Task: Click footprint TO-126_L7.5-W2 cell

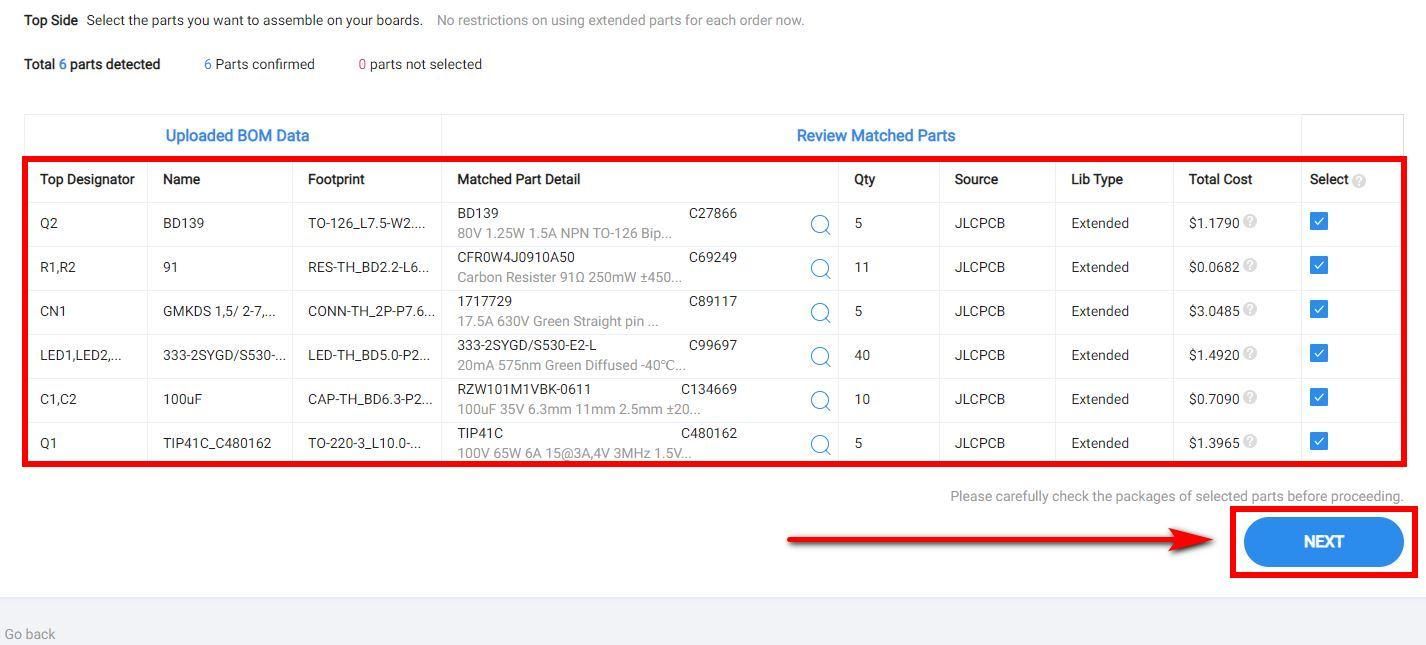Action: (x=367, y=223)
